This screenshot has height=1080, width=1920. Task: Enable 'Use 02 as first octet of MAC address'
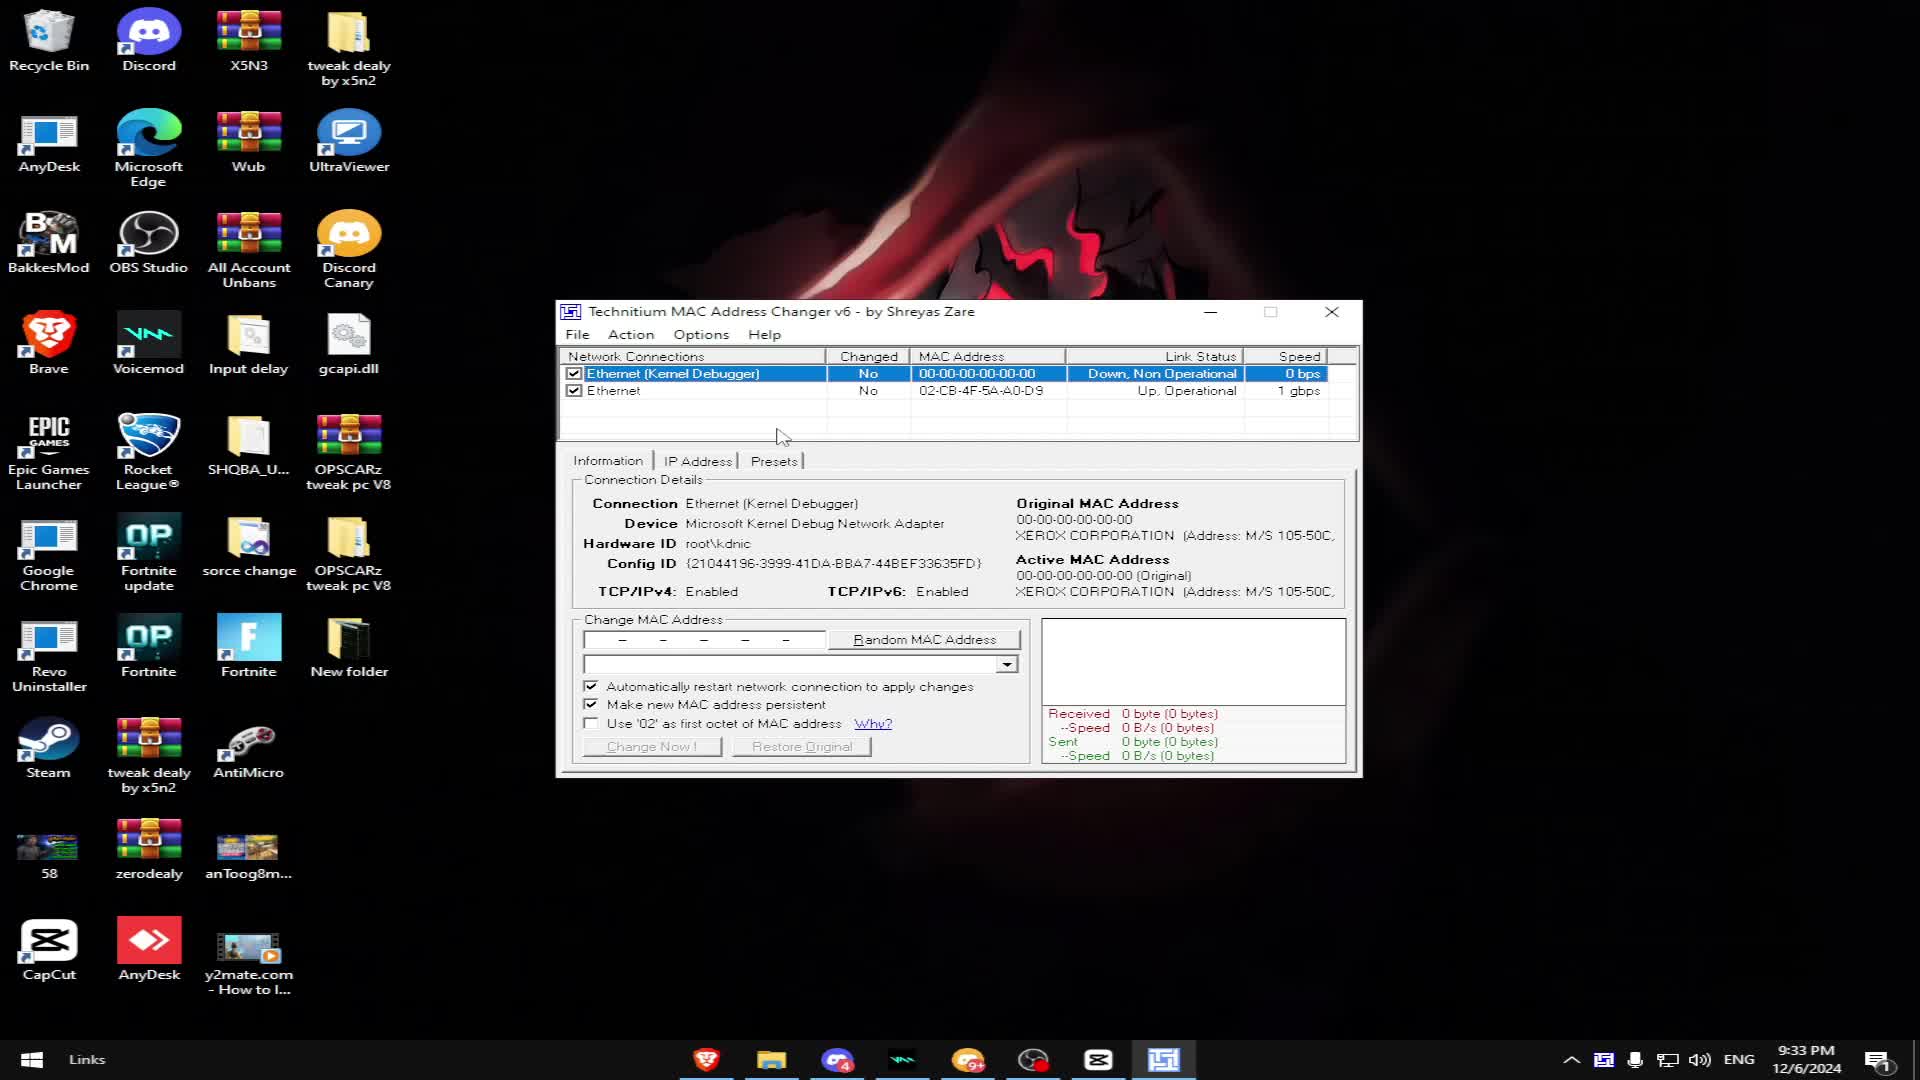(x=591, y=723)
